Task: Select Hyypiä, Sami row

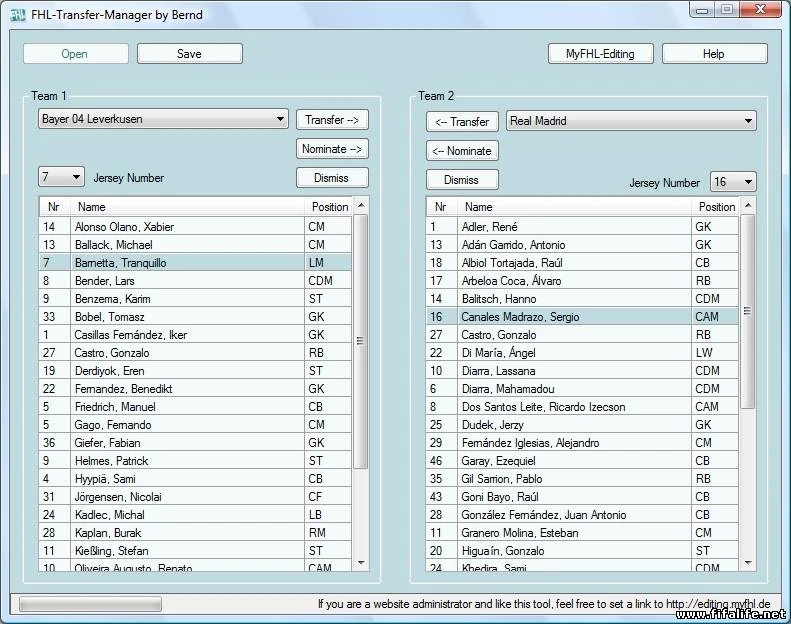Action: pos(195,479)
